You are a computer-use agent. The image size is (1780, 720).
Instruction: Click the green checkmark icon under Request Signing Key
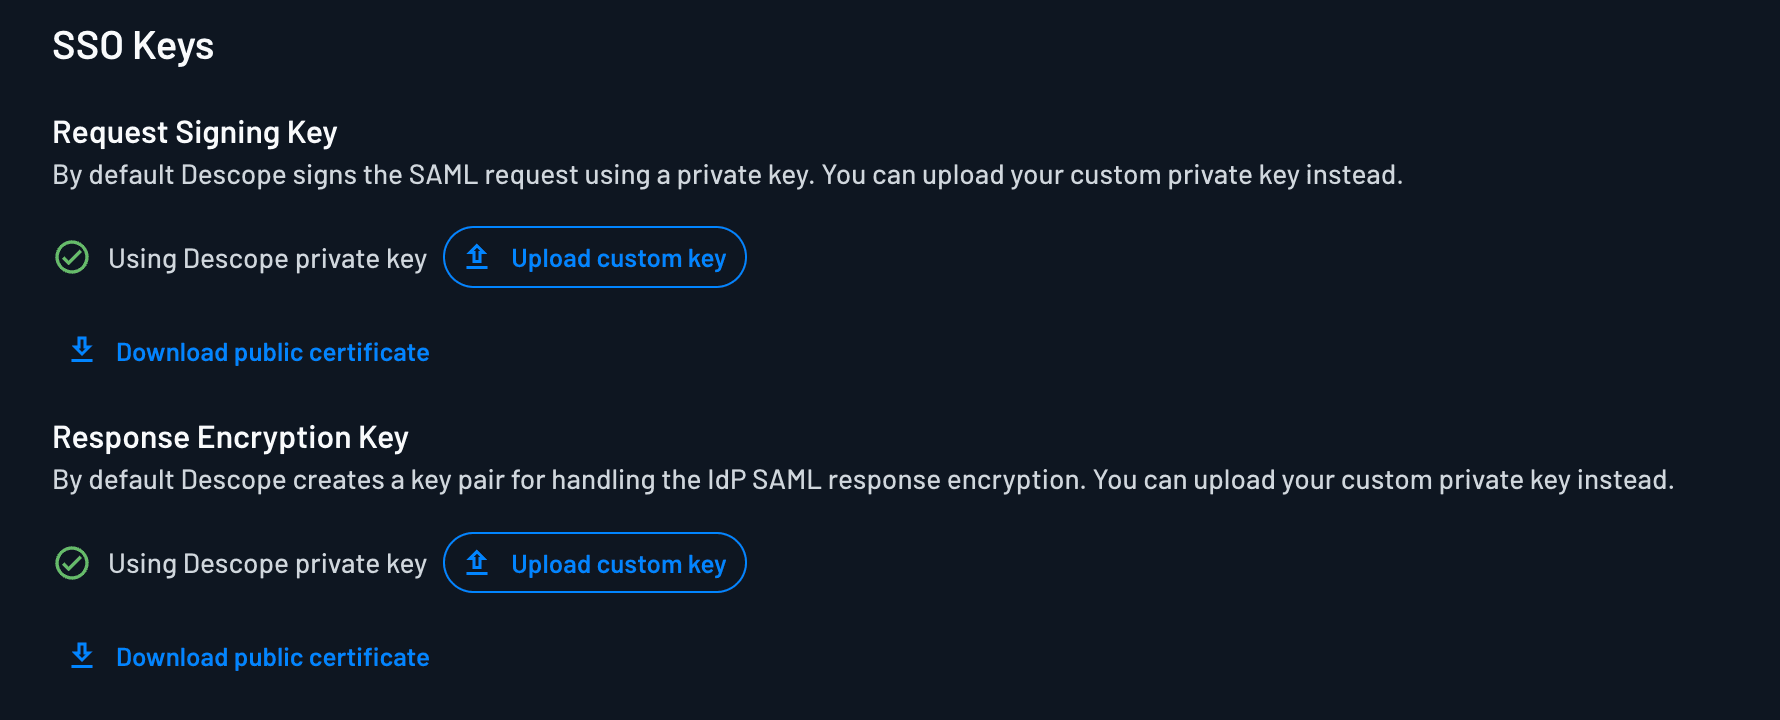point(70,258)
